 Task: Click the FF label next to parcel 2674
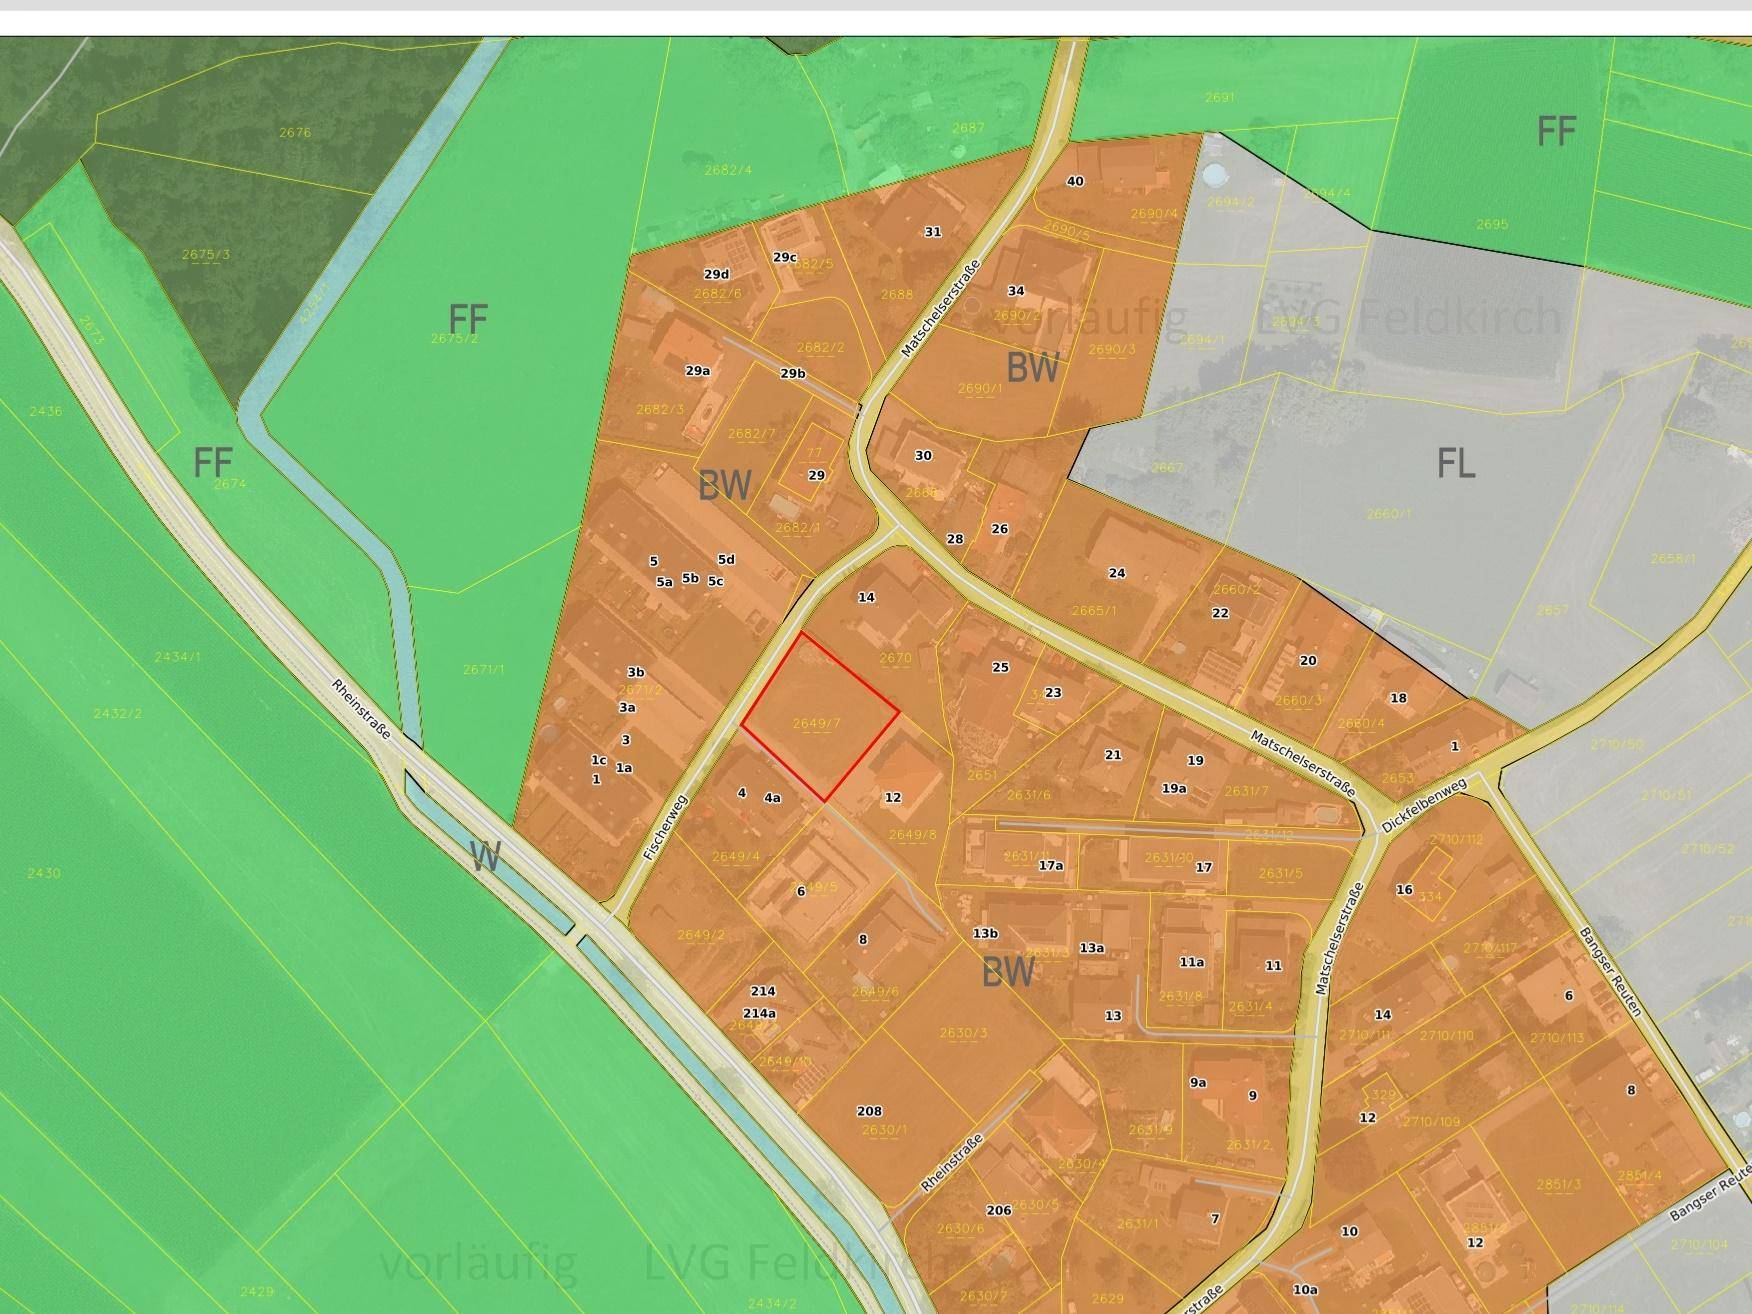(213, 463)
